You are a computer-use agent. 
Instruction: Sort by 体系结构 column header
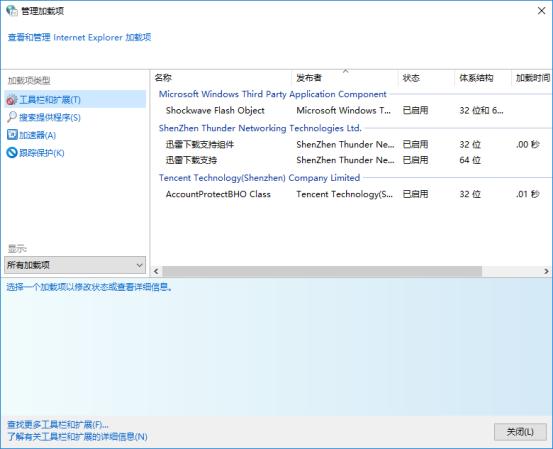pos(482,78)
